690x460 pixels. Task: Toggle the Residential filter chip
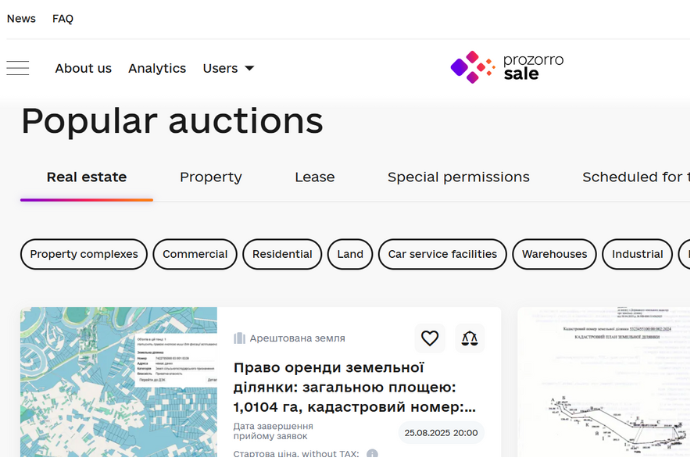282,254
